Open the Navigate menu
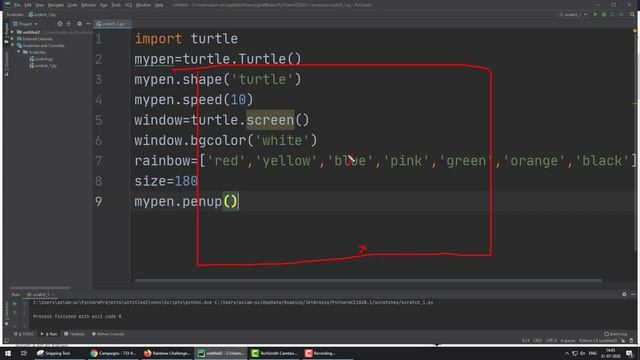The image size is (640, 360). pyautogui.click(x=56, y=5)
